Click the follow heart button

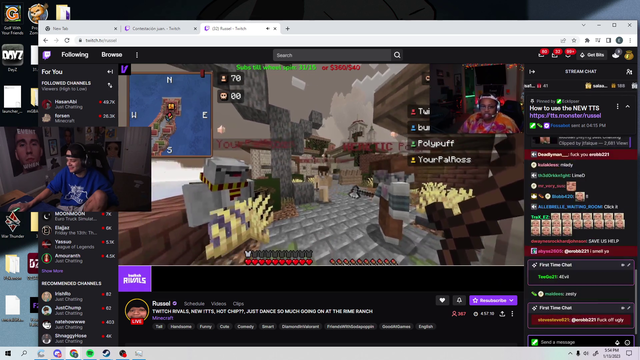[442, 300]
